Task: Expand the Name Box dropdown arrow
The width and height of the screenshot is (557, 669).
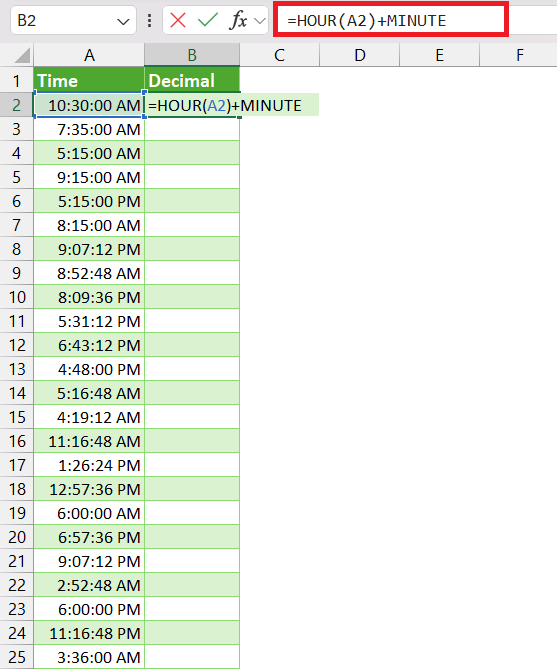Action: (123, 21)
